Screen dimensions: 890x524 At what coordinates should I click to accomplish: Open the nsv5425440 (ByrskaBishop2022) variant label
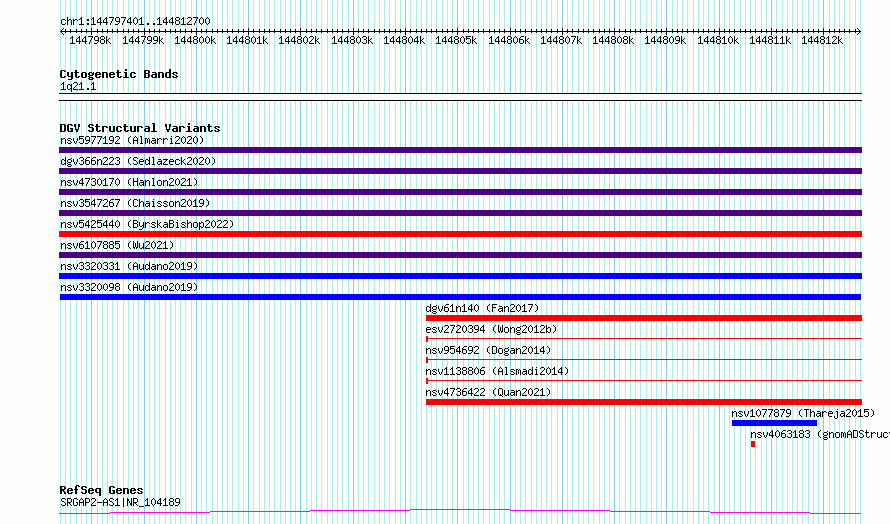[x=147, y=224]
